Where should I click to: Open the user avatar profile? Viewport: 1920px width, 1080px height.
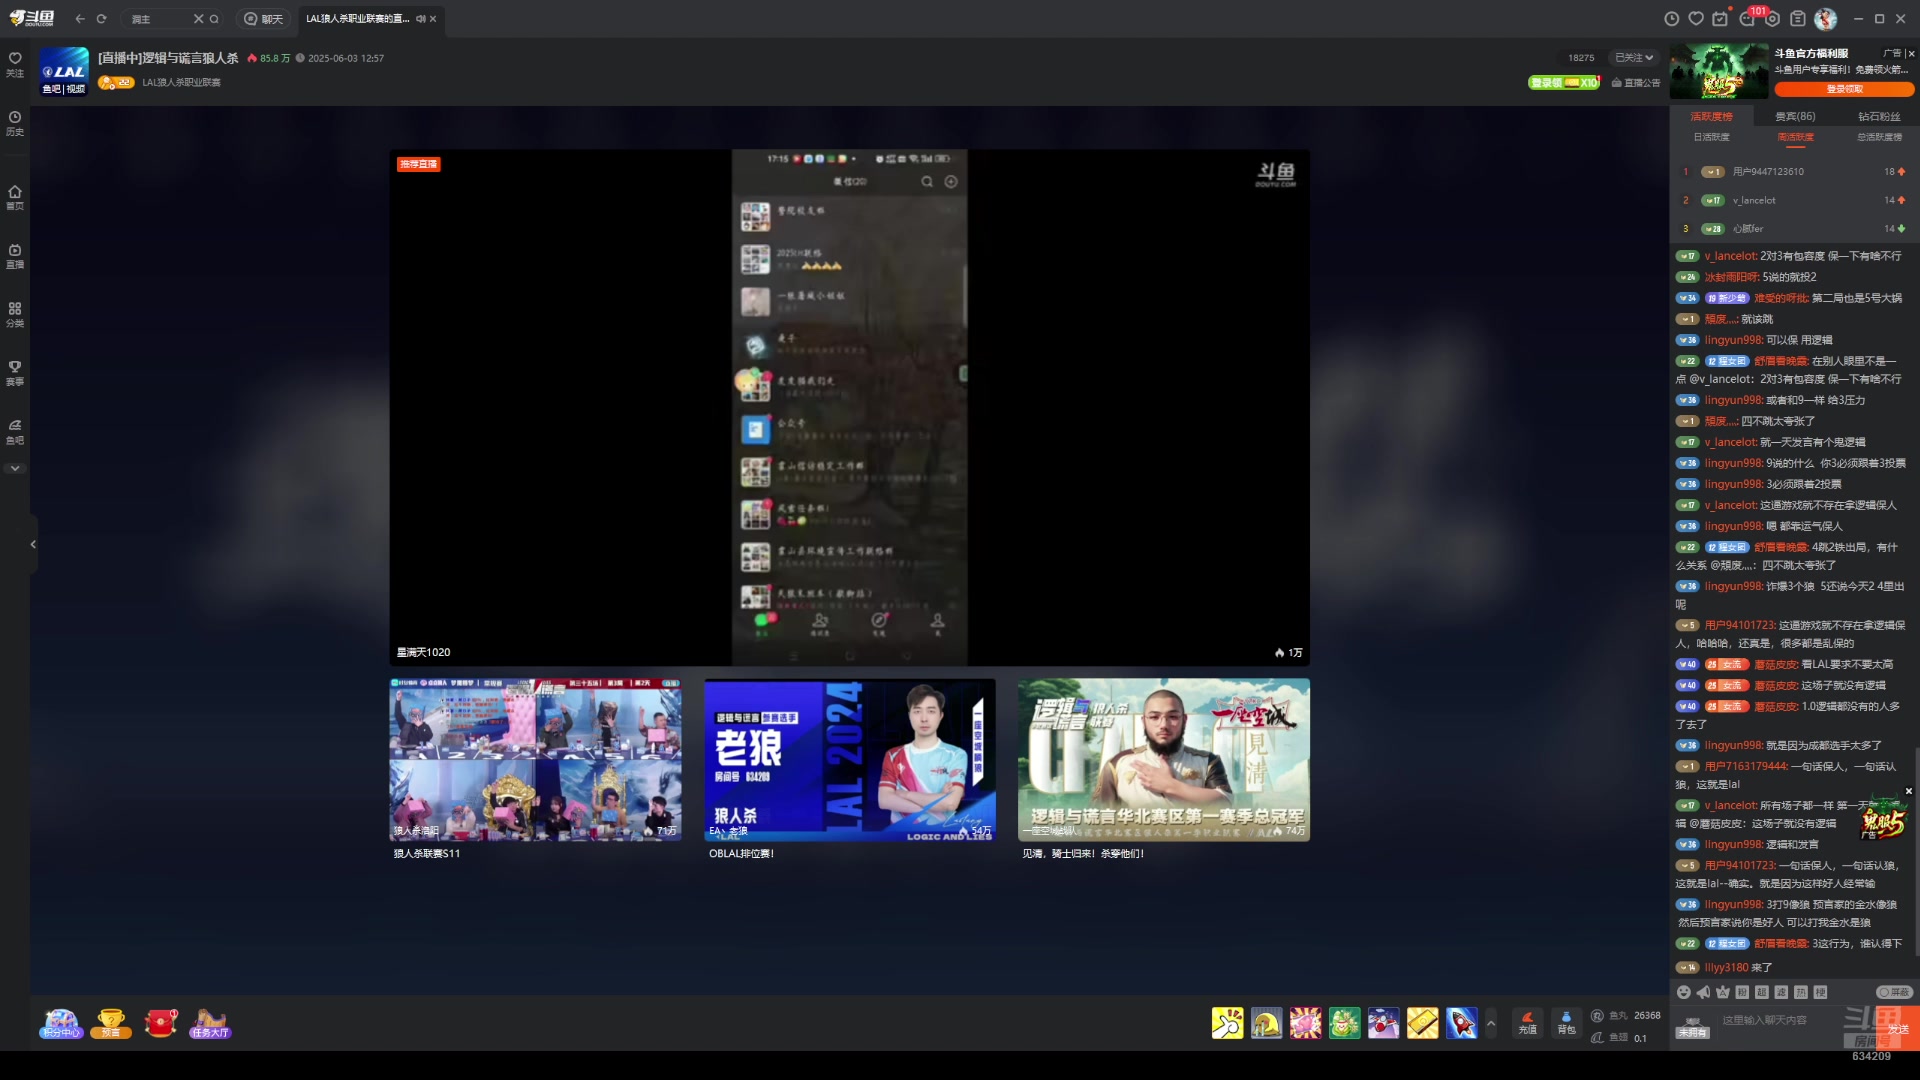(1825, 19)
